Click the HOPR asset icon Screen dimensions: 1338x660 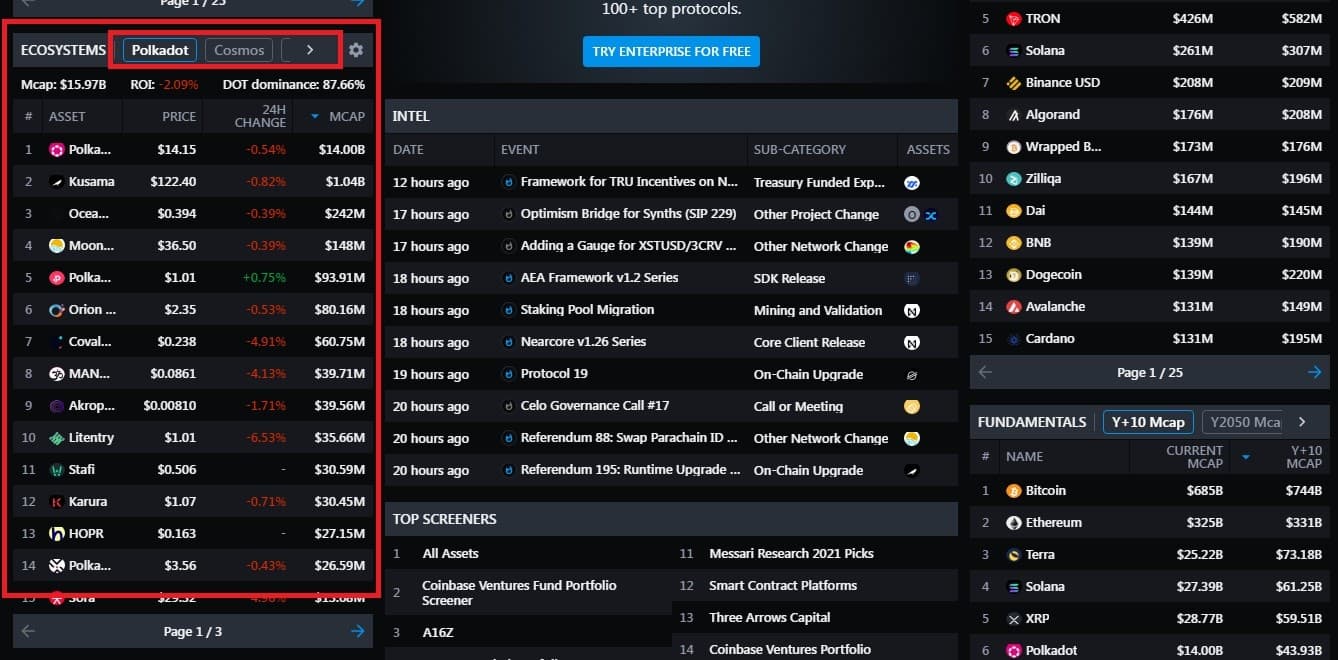pyautogui.click(x=57, y=534)
